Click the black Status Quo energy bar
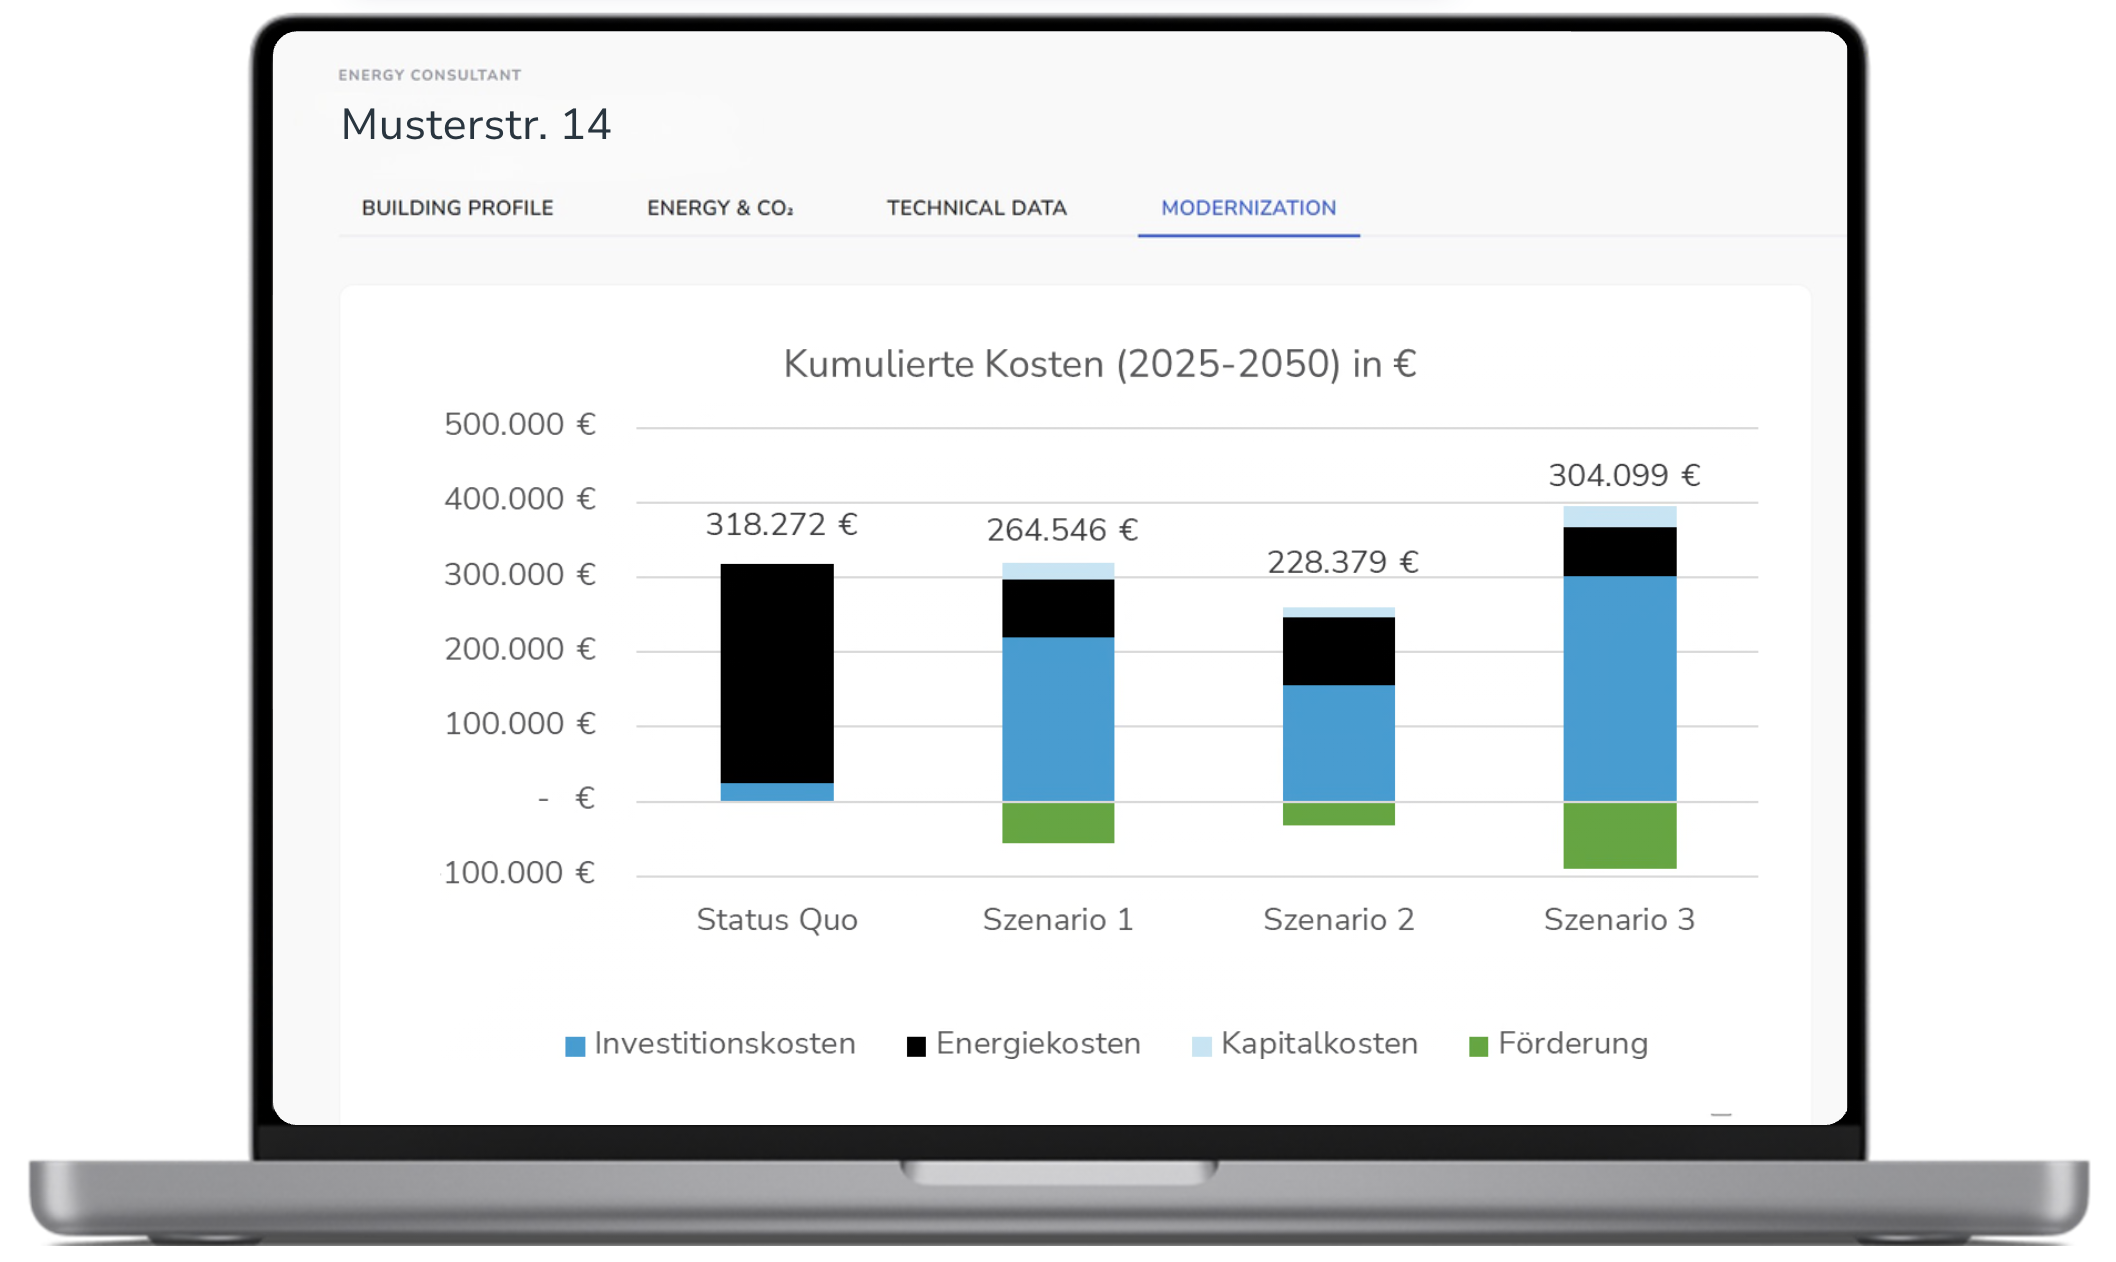The image size is (2116, 1262). click(777, 672)
